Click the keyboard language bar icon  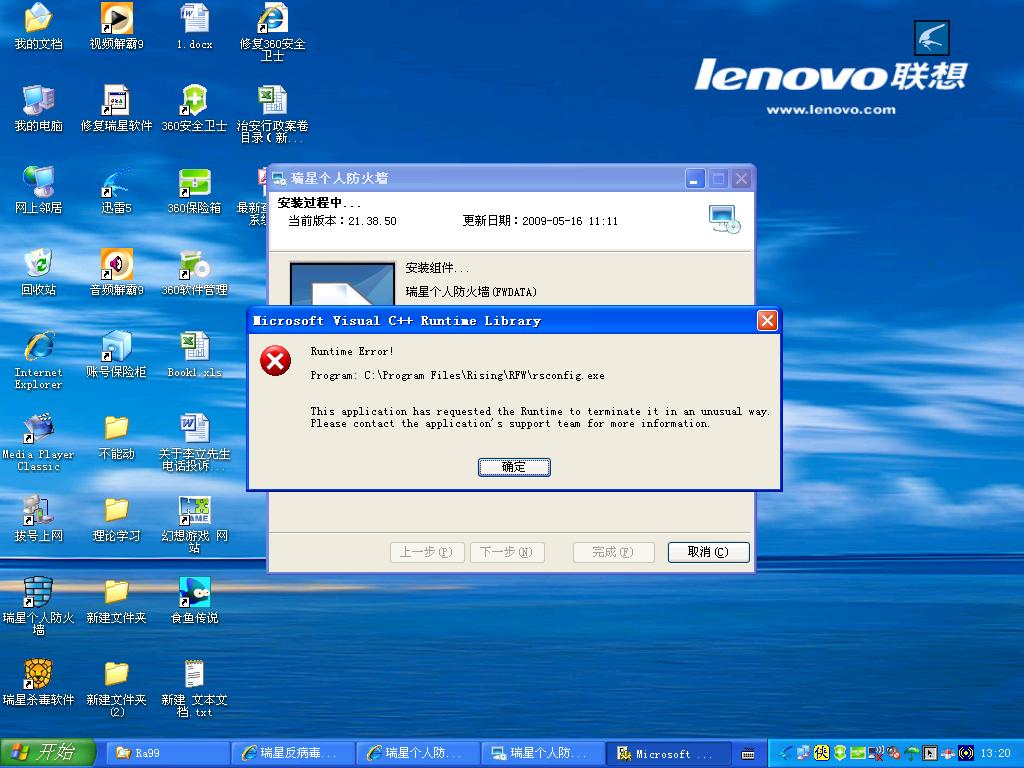coord(748,754)
